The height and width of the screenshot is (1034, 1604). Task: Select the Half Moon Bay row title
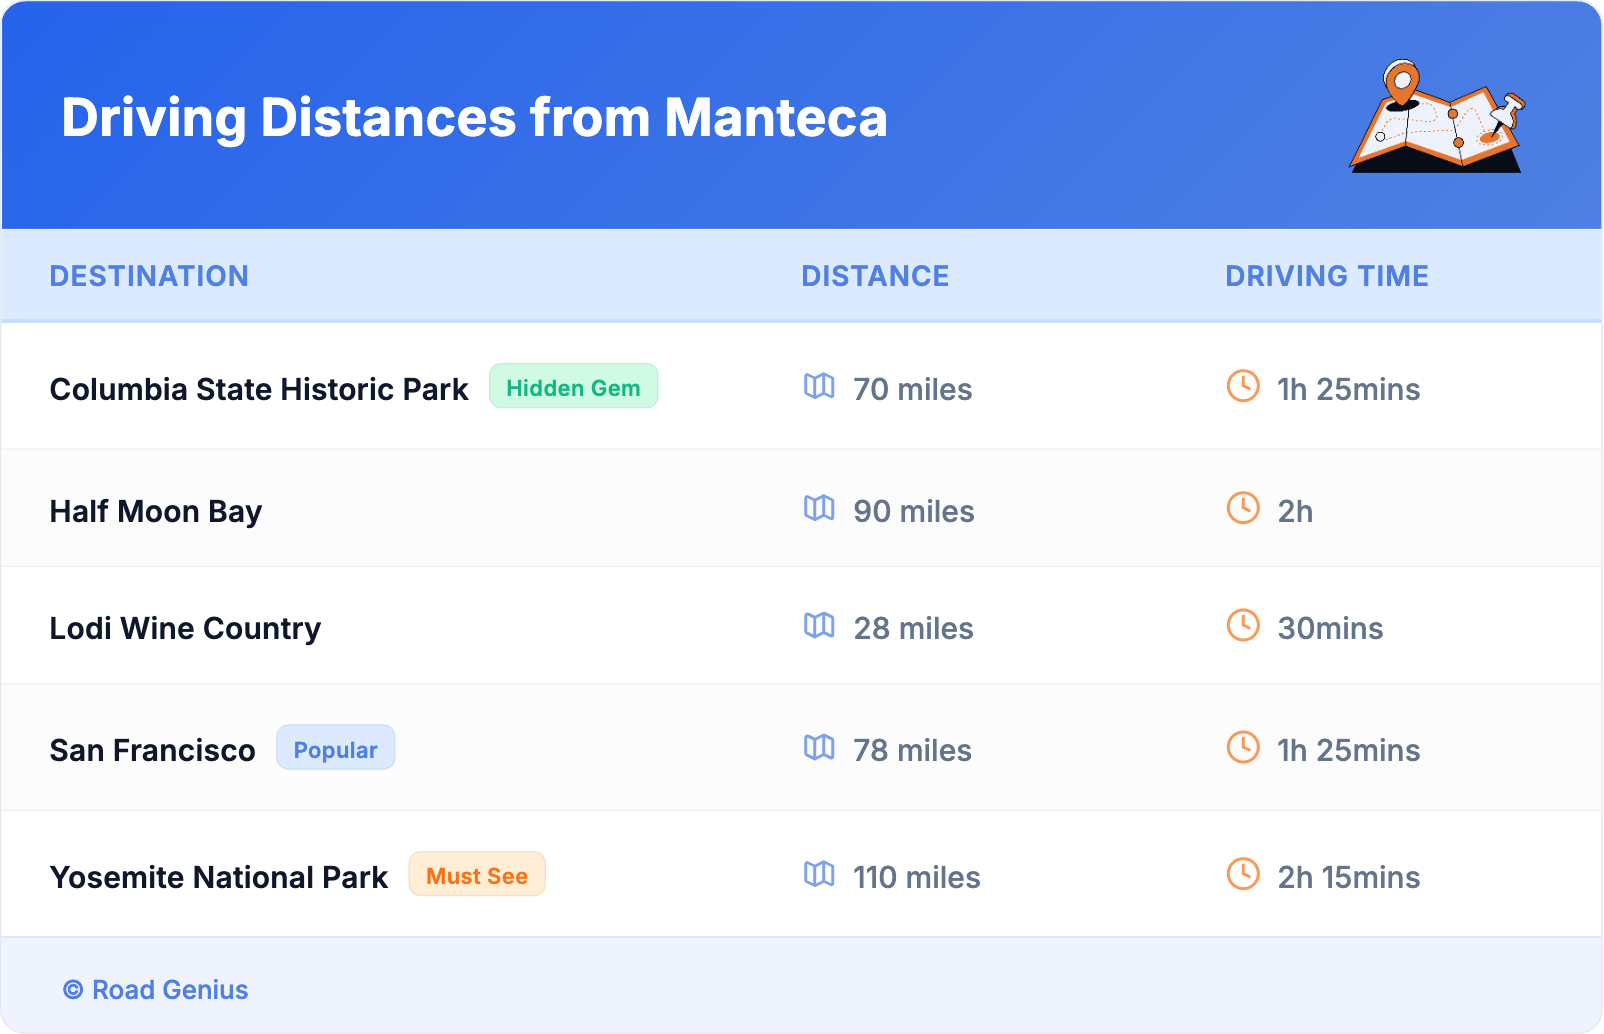pos(156,511)
